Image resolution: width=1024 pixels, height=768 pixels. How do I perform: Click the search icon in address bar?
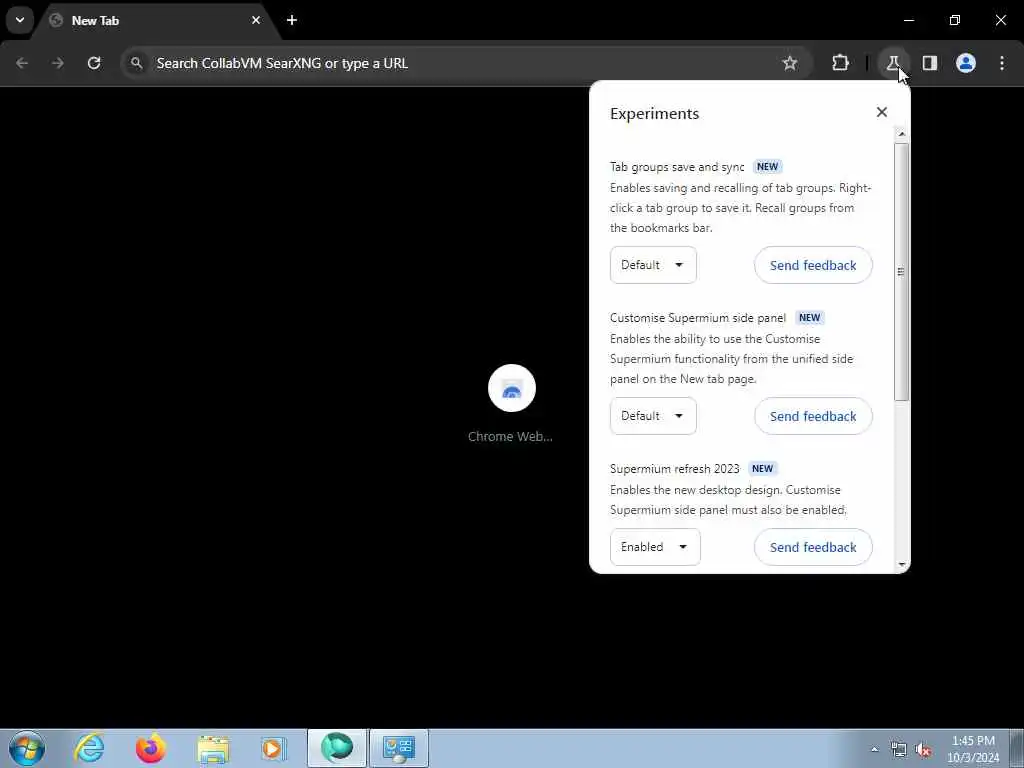136,63
